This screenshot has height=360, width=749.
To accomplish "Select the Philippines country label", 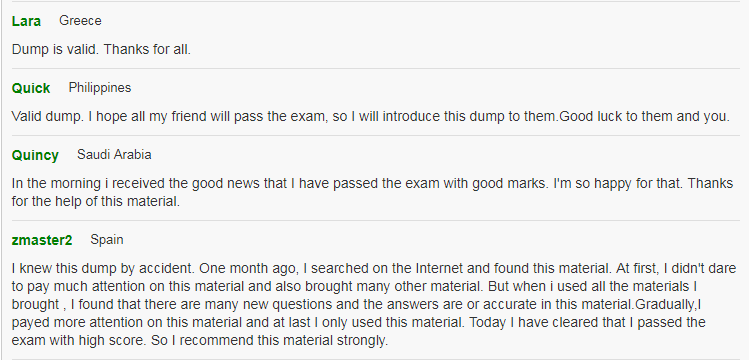I will click(100, 88).
